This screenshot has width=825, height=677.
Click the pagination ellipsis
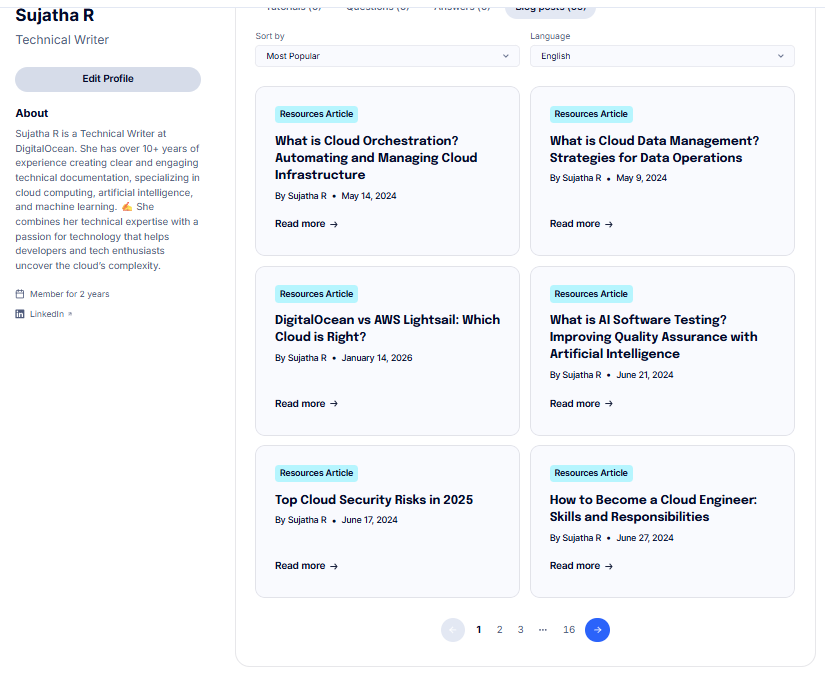point(542,630)
